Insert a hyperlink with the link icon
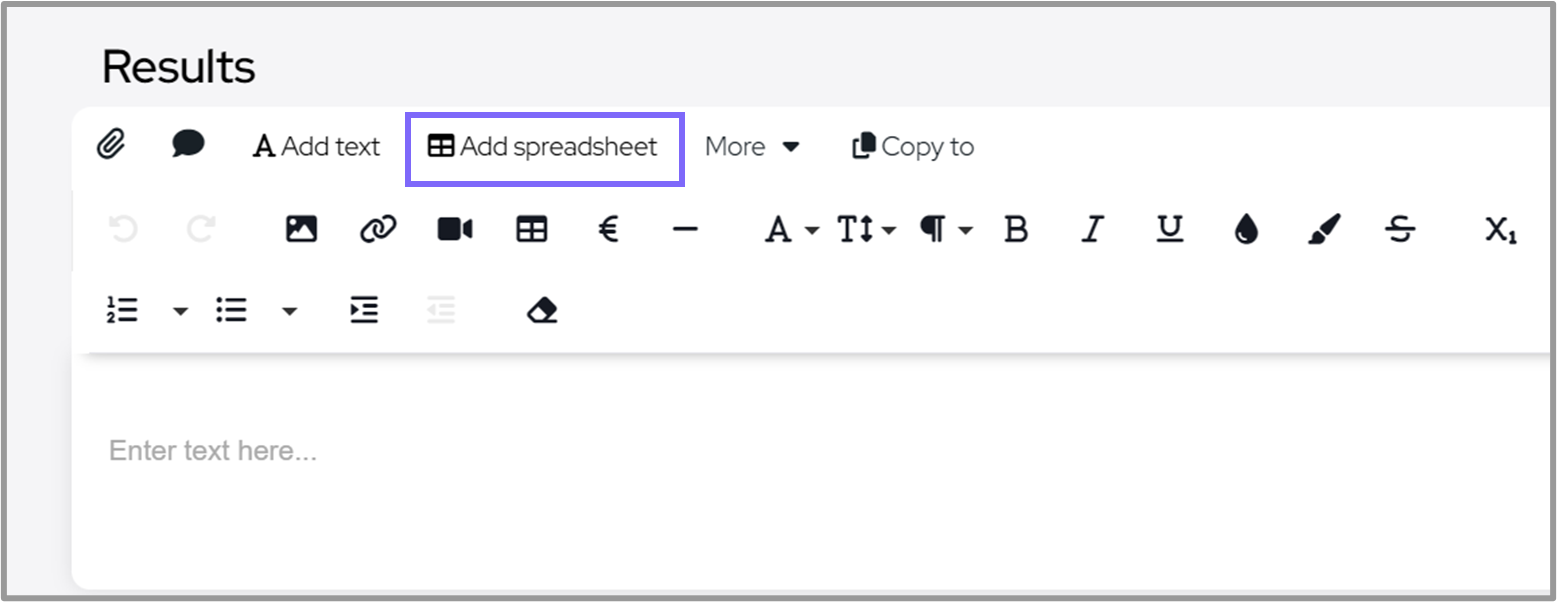 point(377,230)
